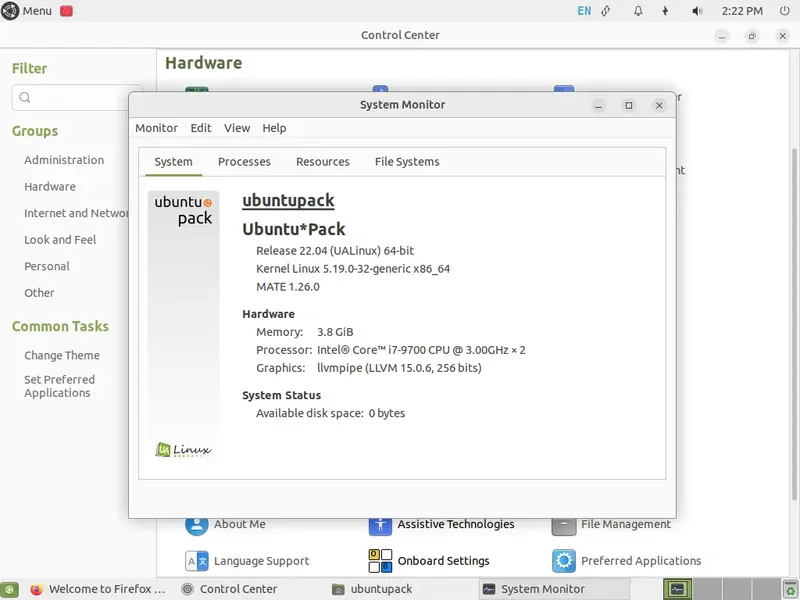Switch to the Processes tab
Viewport: 800px width, 600px height.
[x=244, y=162]
